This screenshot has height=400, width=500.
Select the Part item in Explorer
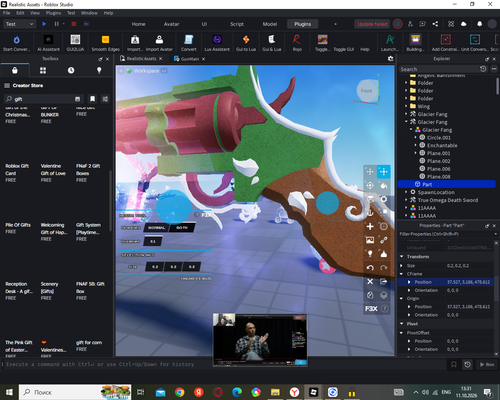click(447, 184)
